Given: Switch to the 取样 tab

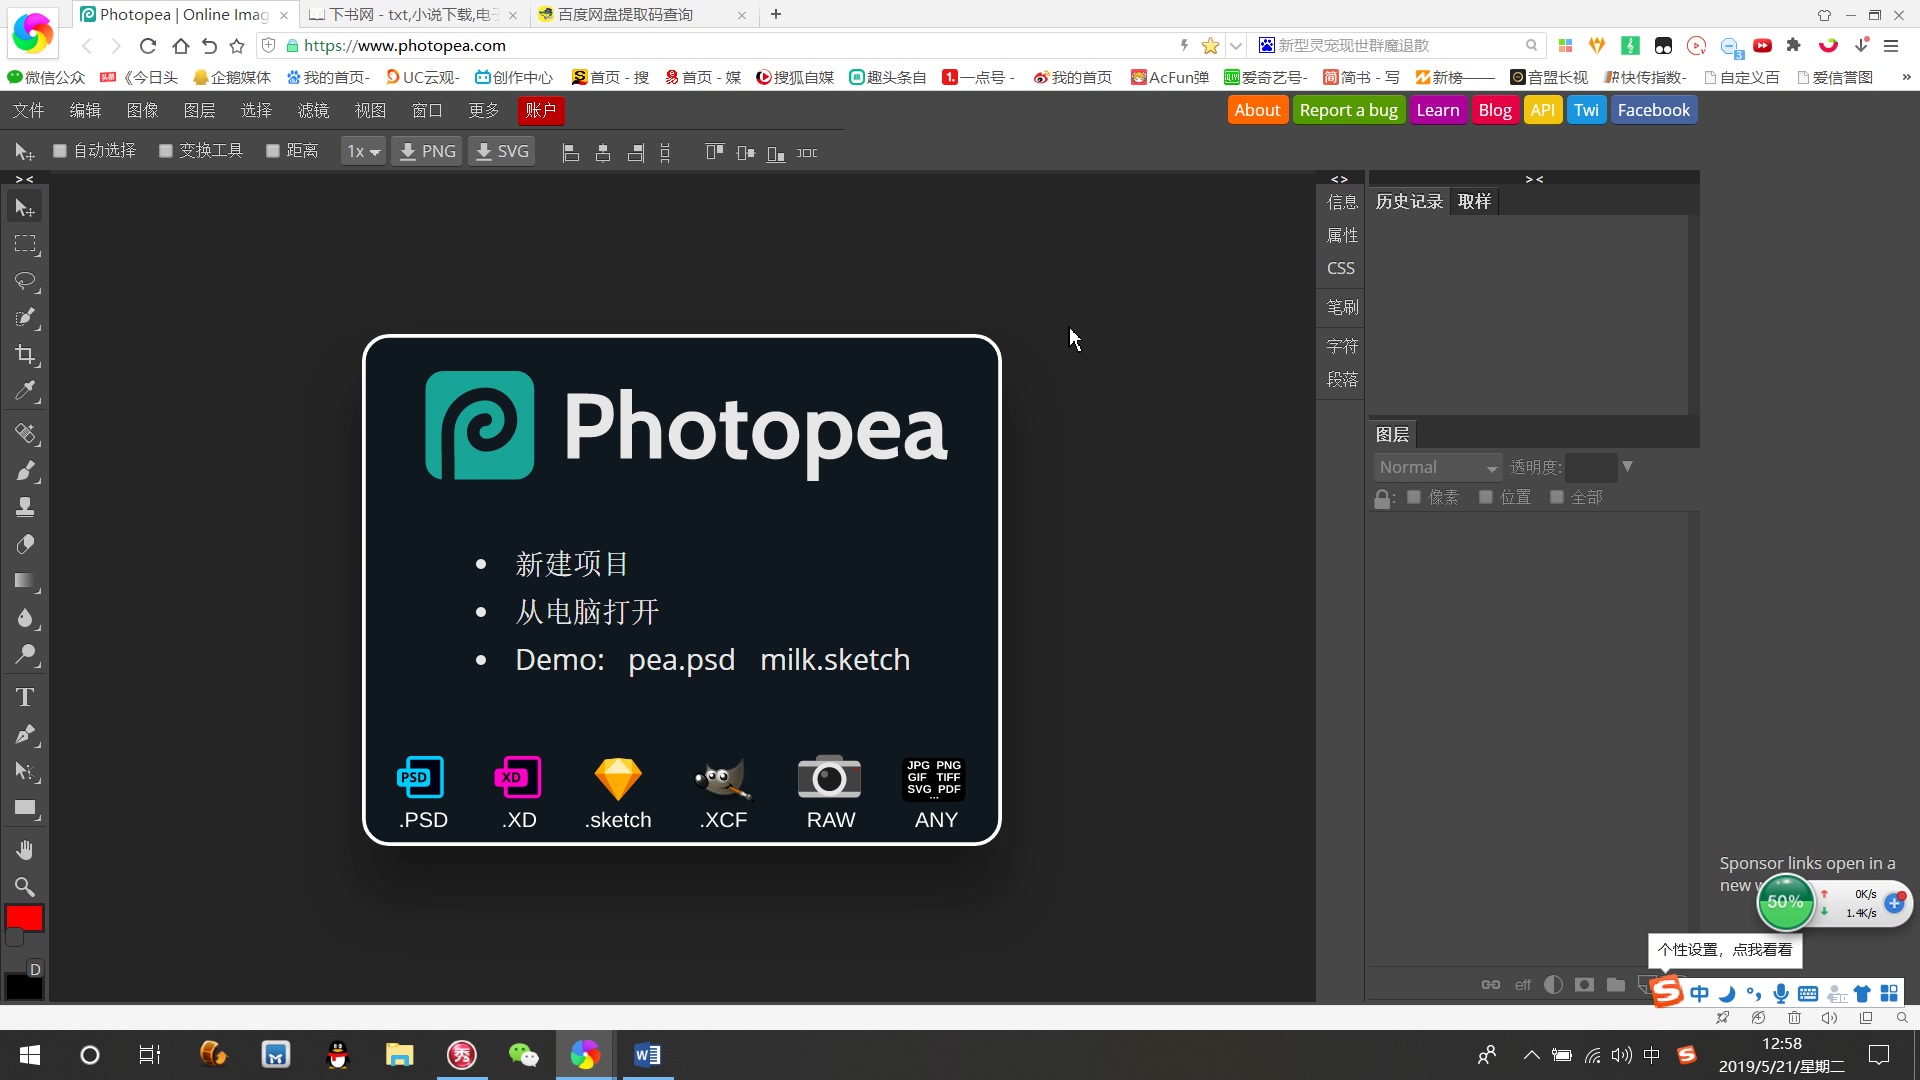Looking at the screenshot, I should pyautogui.click(x=1474, y=202).
